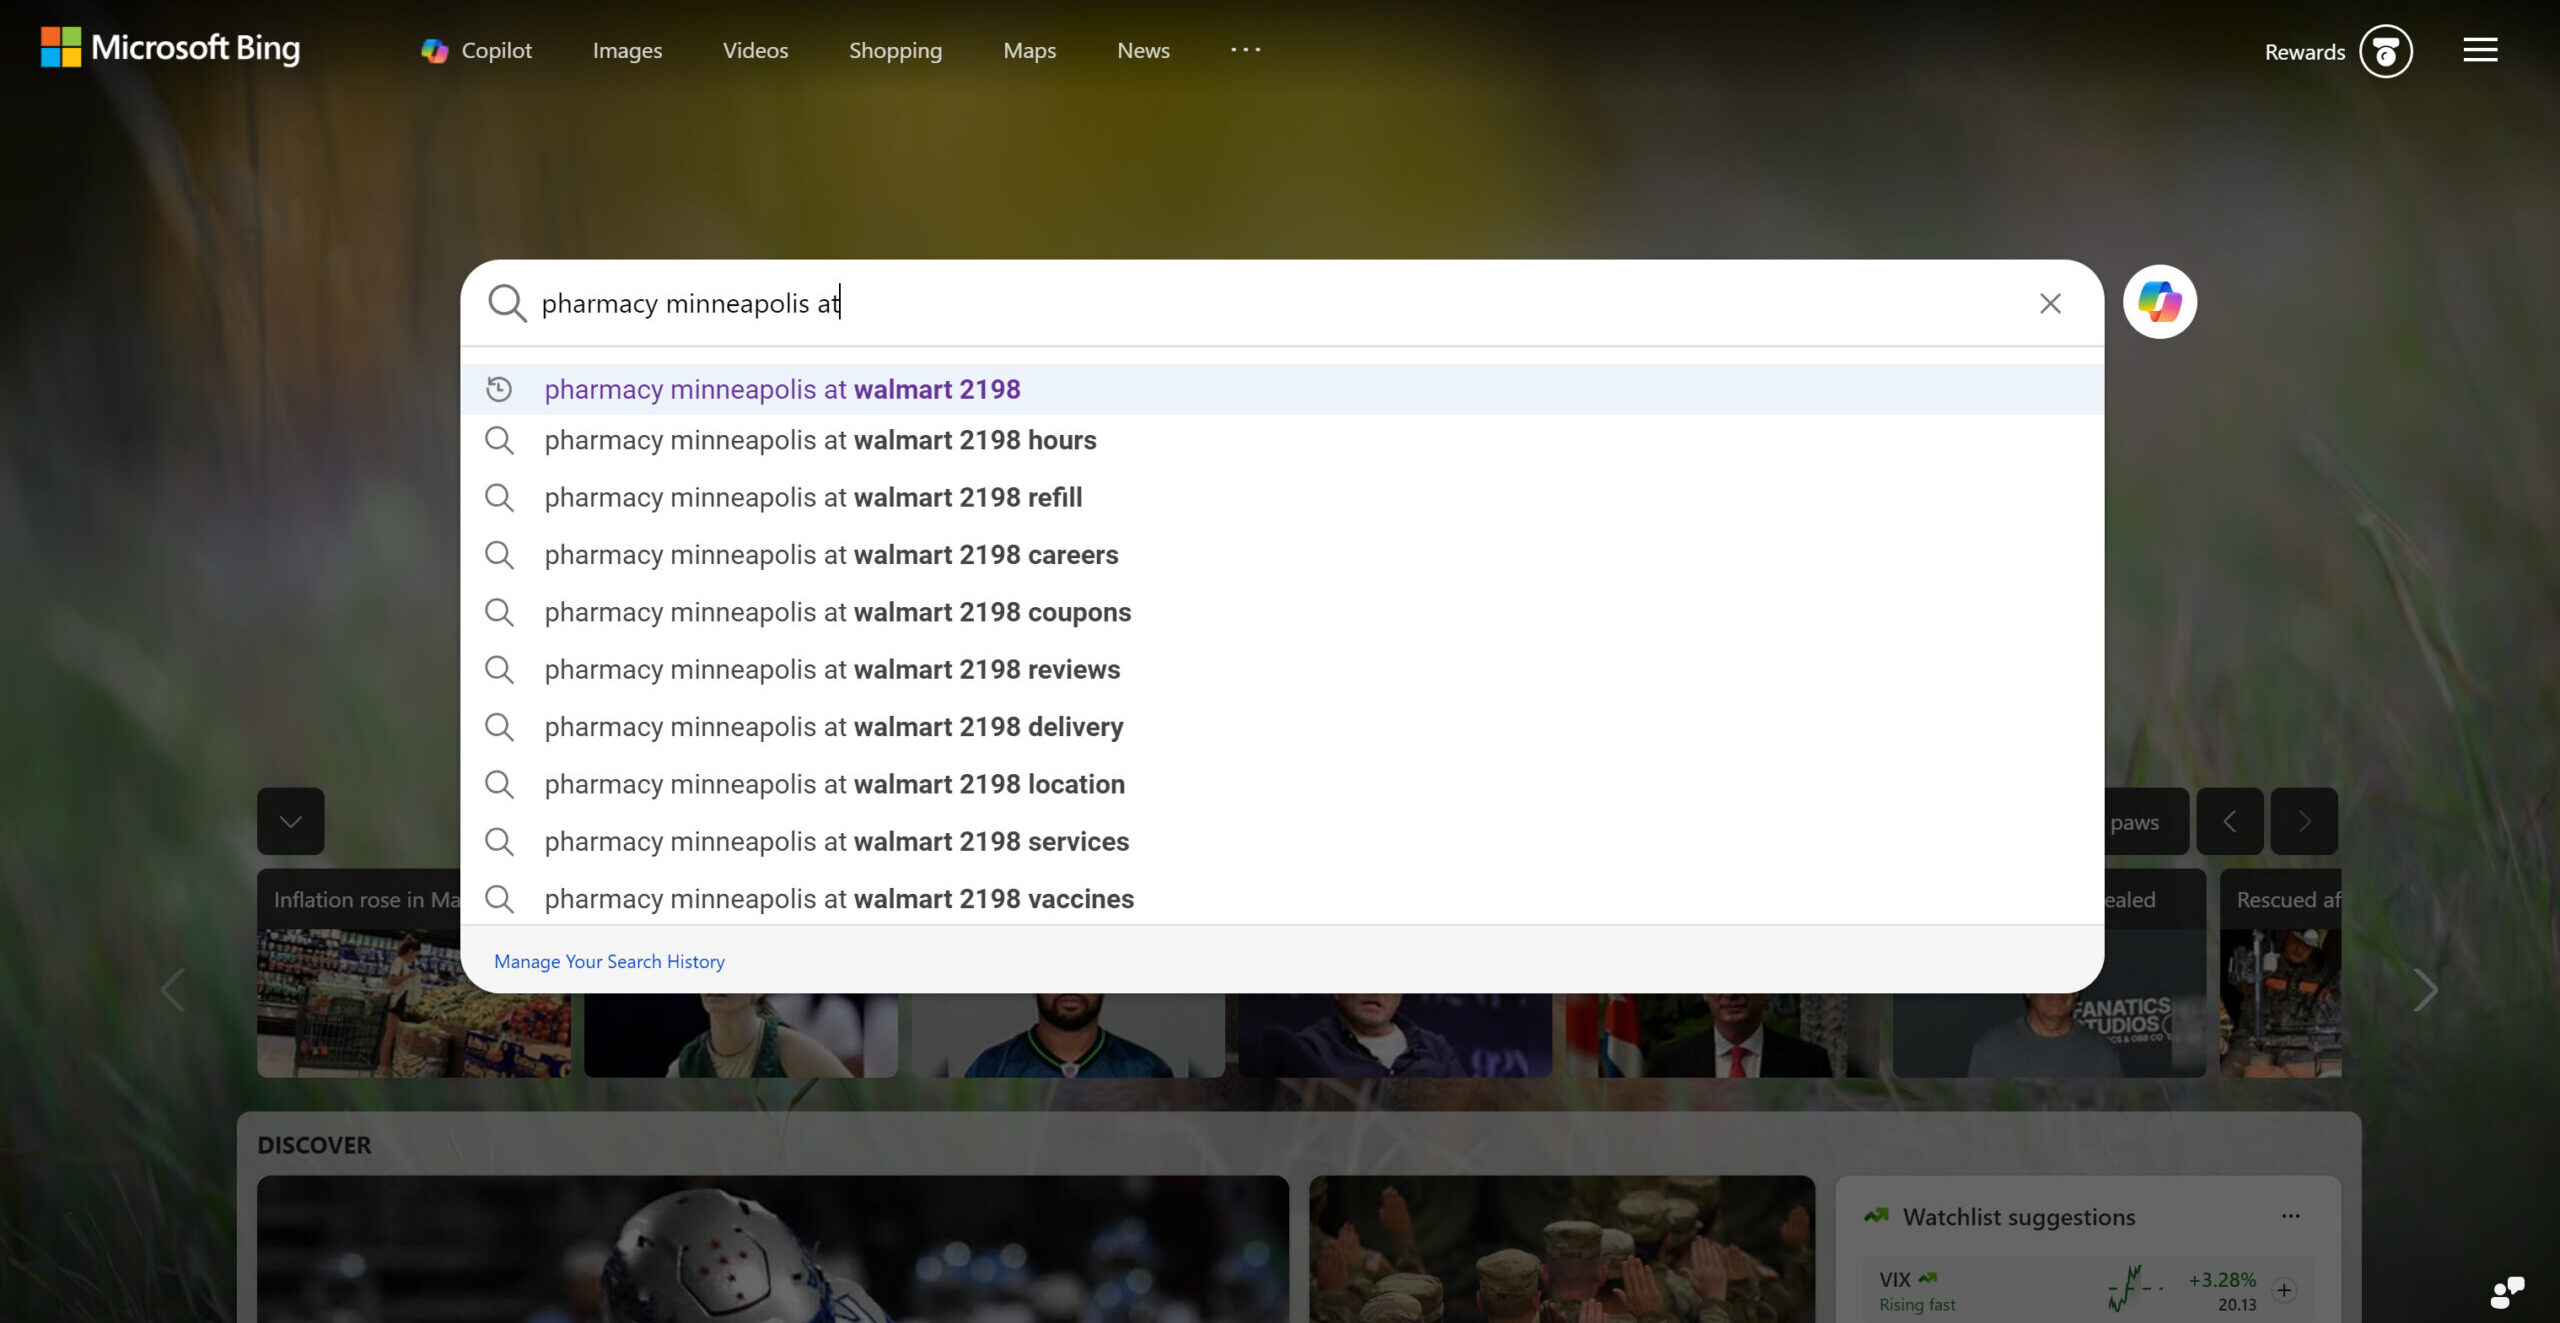This screenshot has width=2560, height=1323.
Task: Select suggestion walmart 2198 hours
Action: pos(820,440)
